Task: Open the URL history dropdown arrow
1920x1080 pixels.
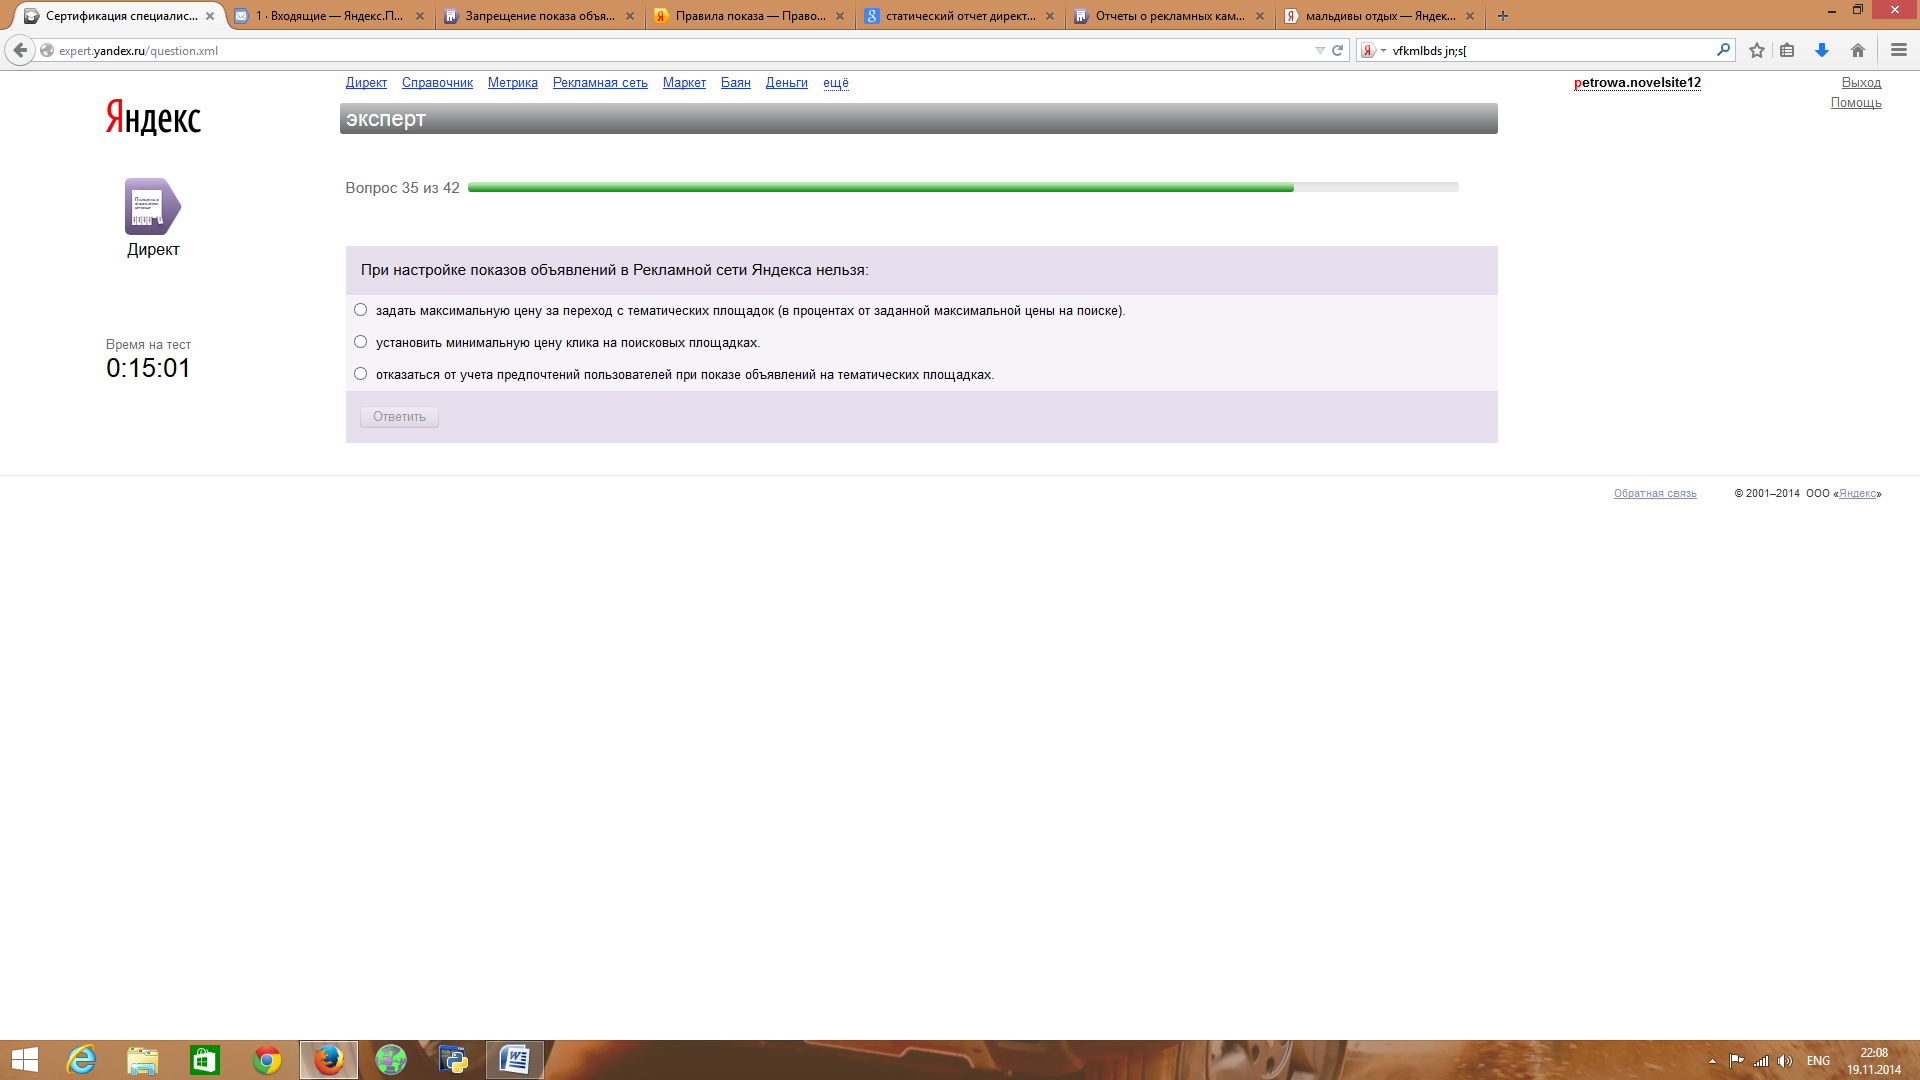Action: 1320,50
